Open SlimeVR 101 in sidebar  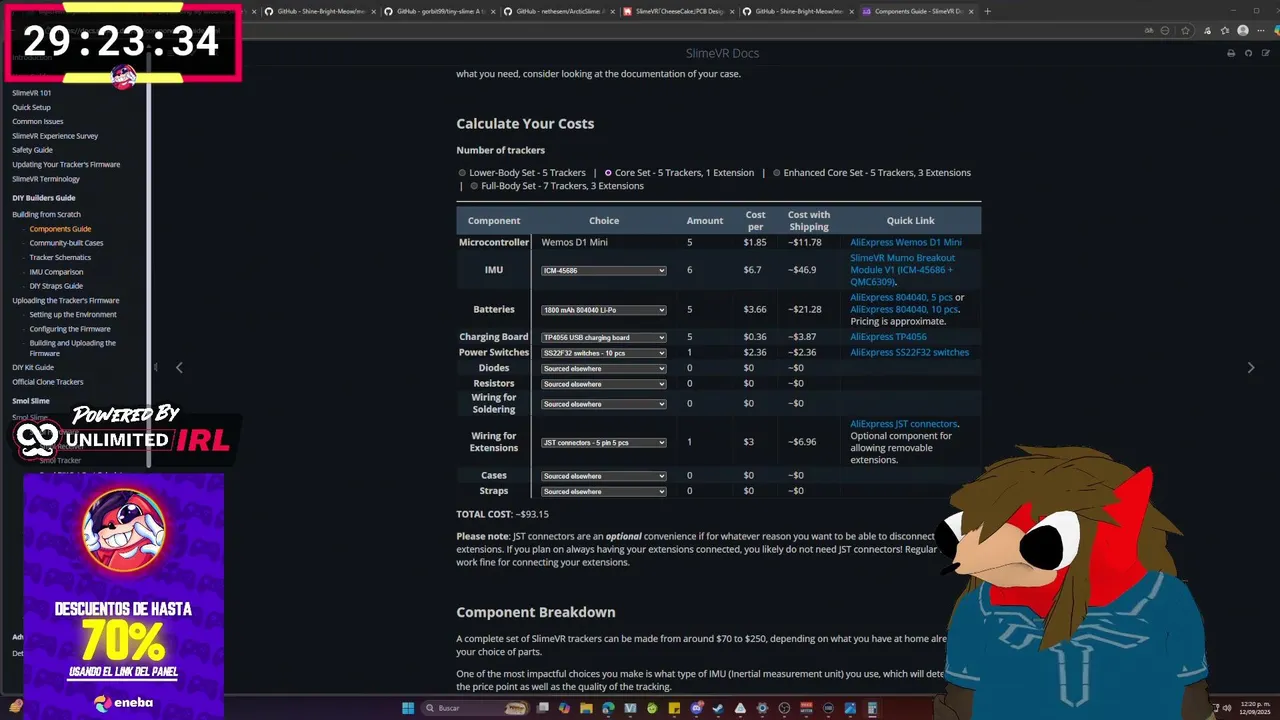tap(32, 93)
